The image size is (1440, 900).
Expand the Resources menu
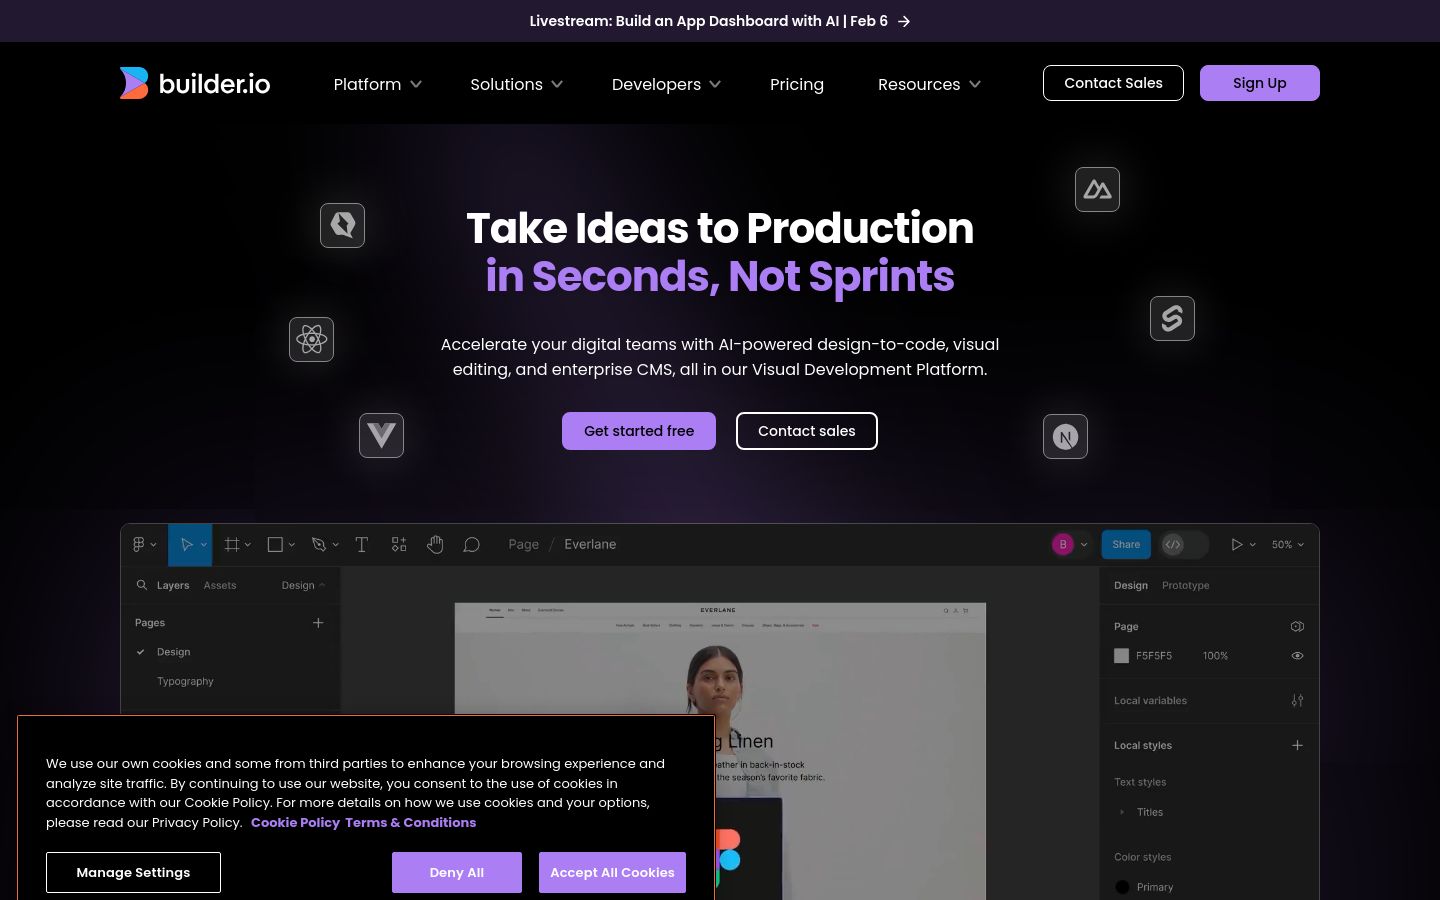(x=929, y=84)
